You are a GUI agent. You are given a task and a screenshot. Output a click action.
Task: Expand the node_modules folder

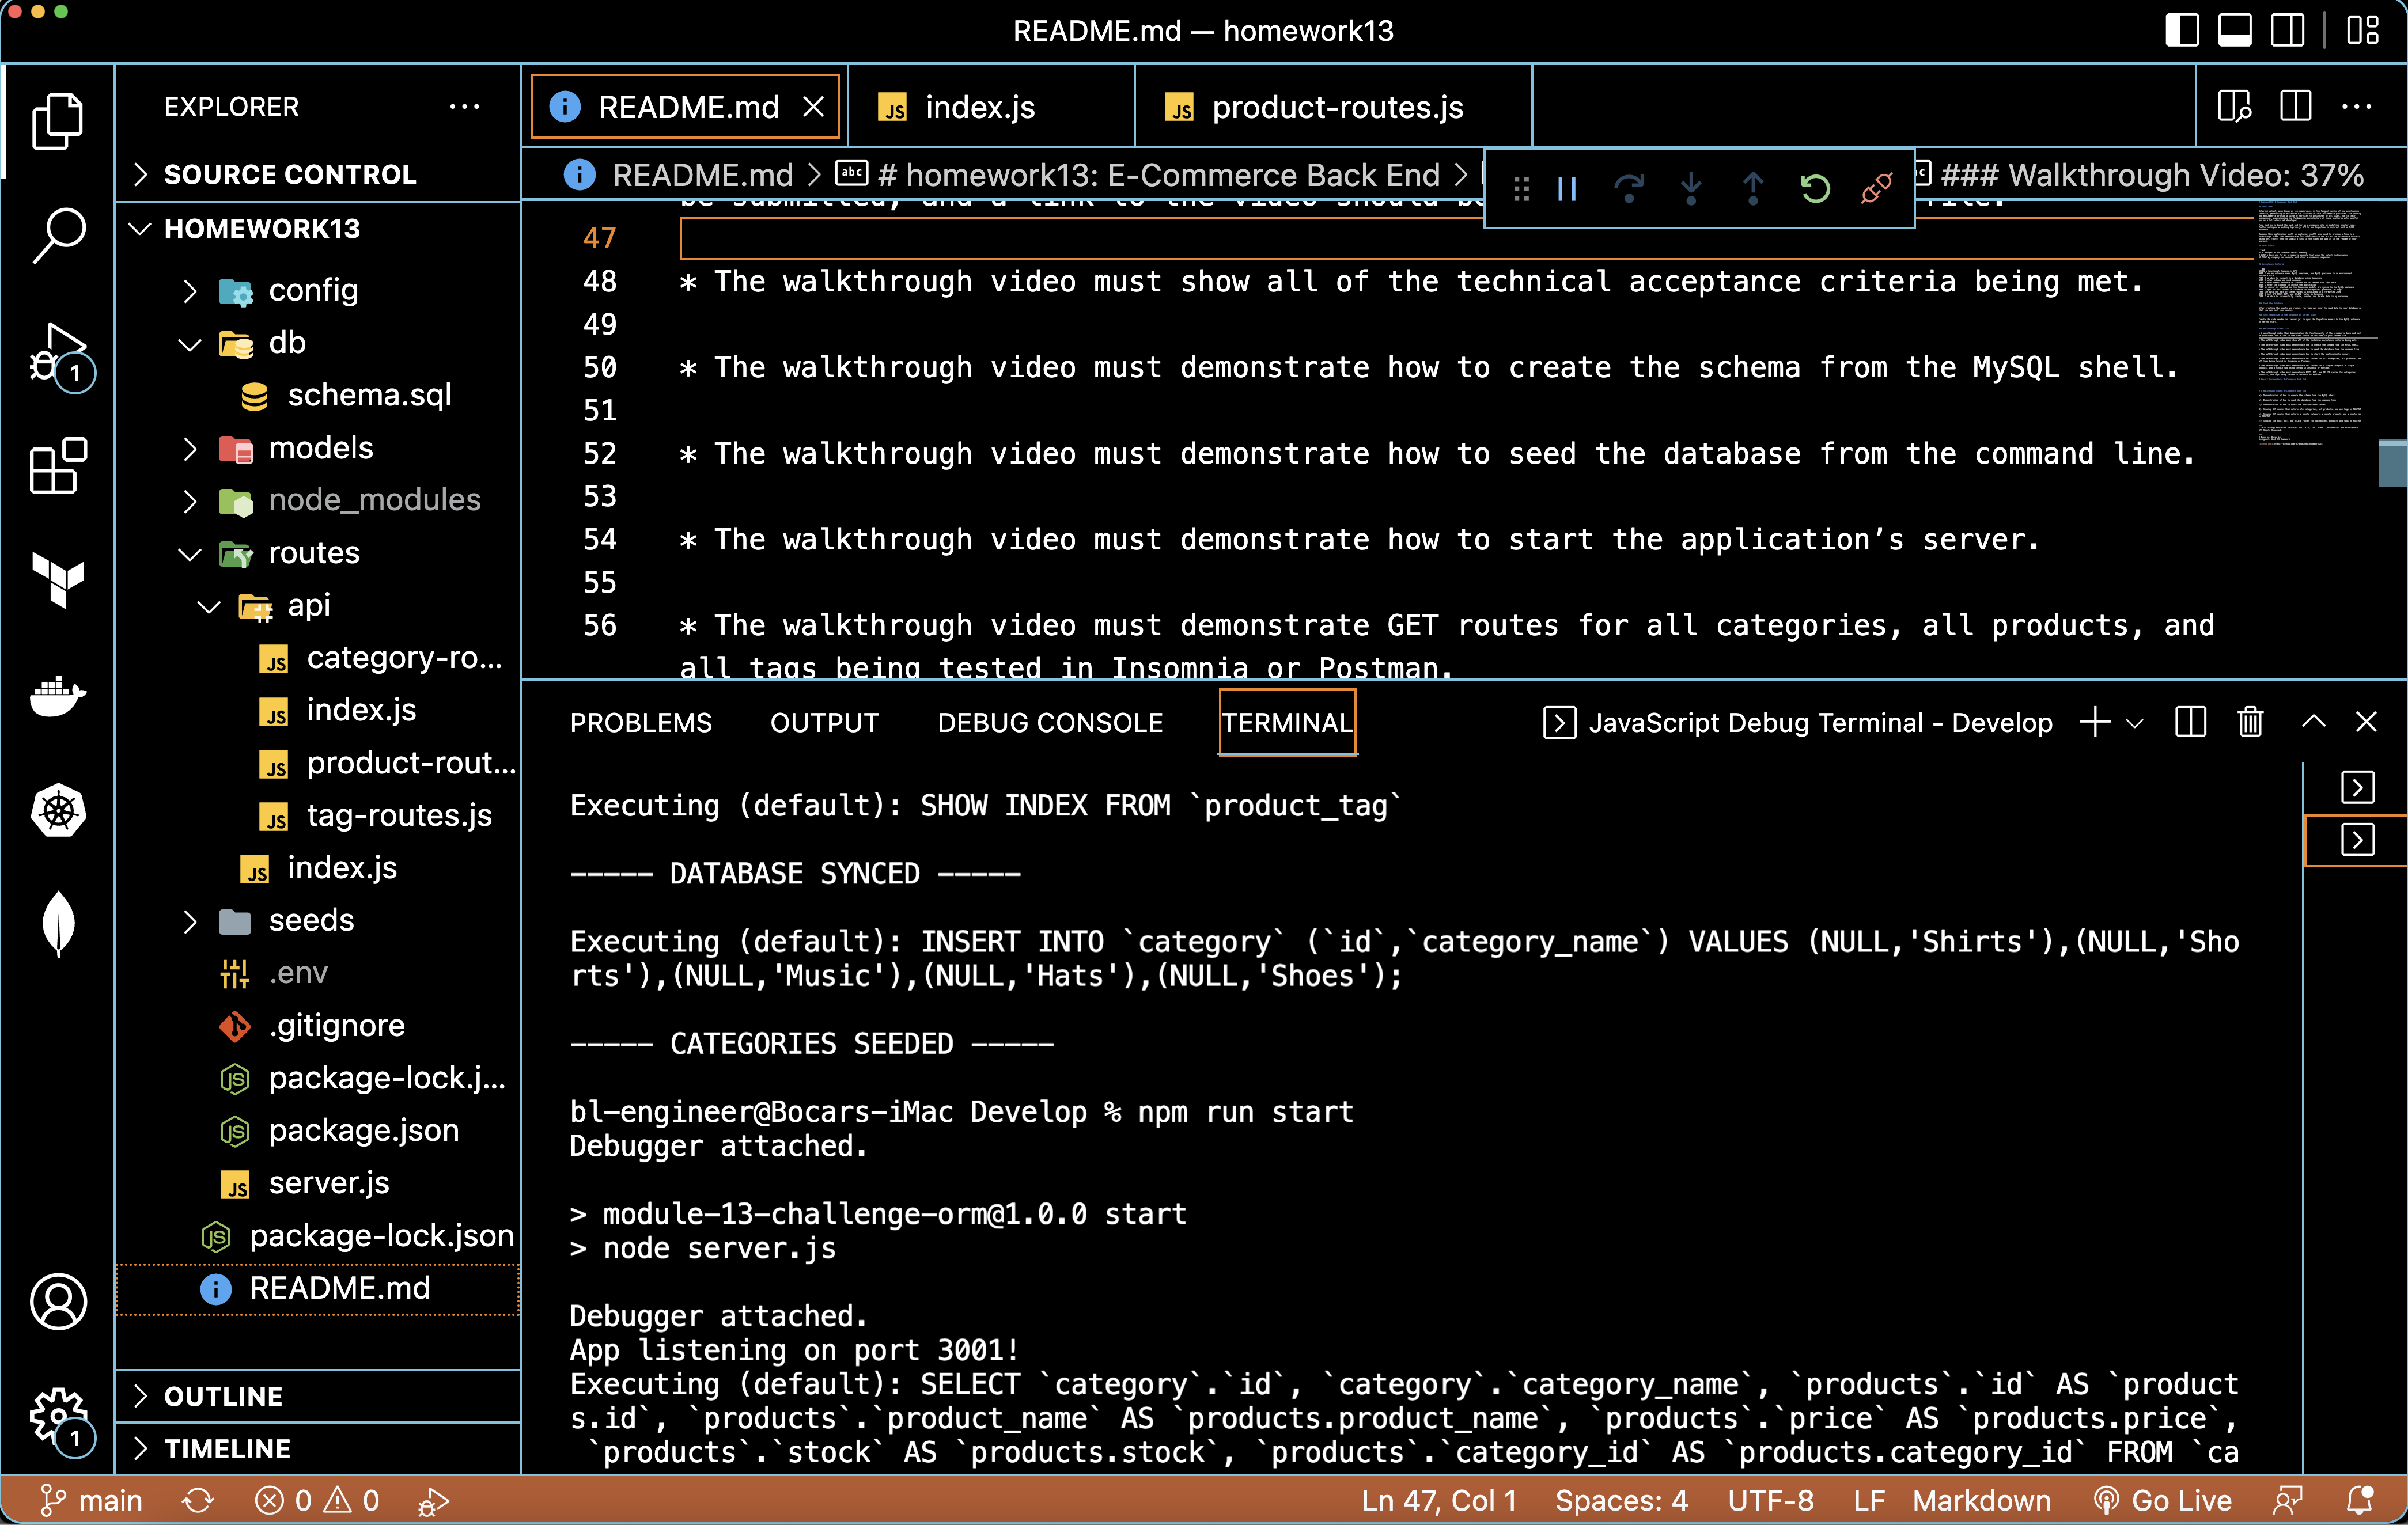191,500
